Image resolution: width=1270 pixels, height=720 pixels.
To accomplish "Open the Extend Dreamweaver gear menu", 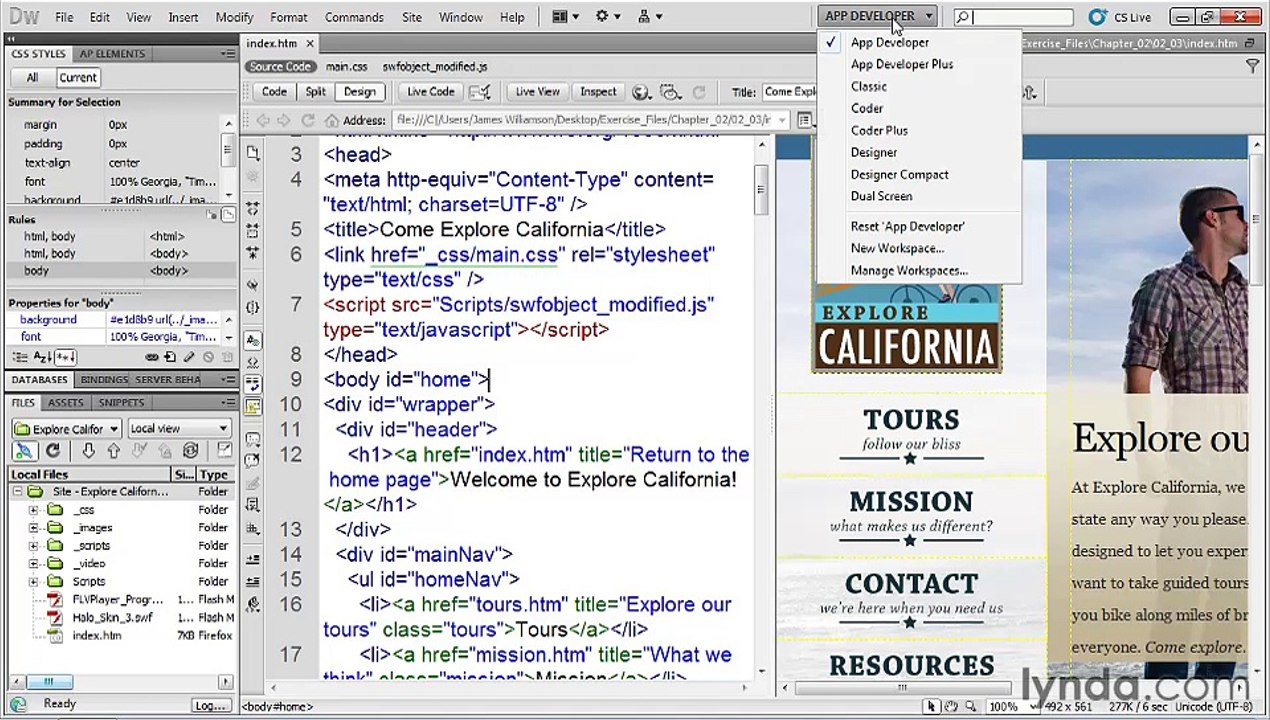I will coord(607,16).
